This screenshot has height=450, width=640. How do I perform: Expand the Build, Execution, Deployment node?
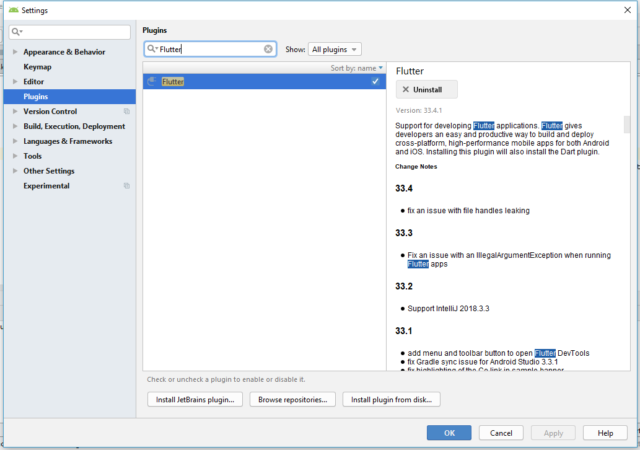[15, 126]
